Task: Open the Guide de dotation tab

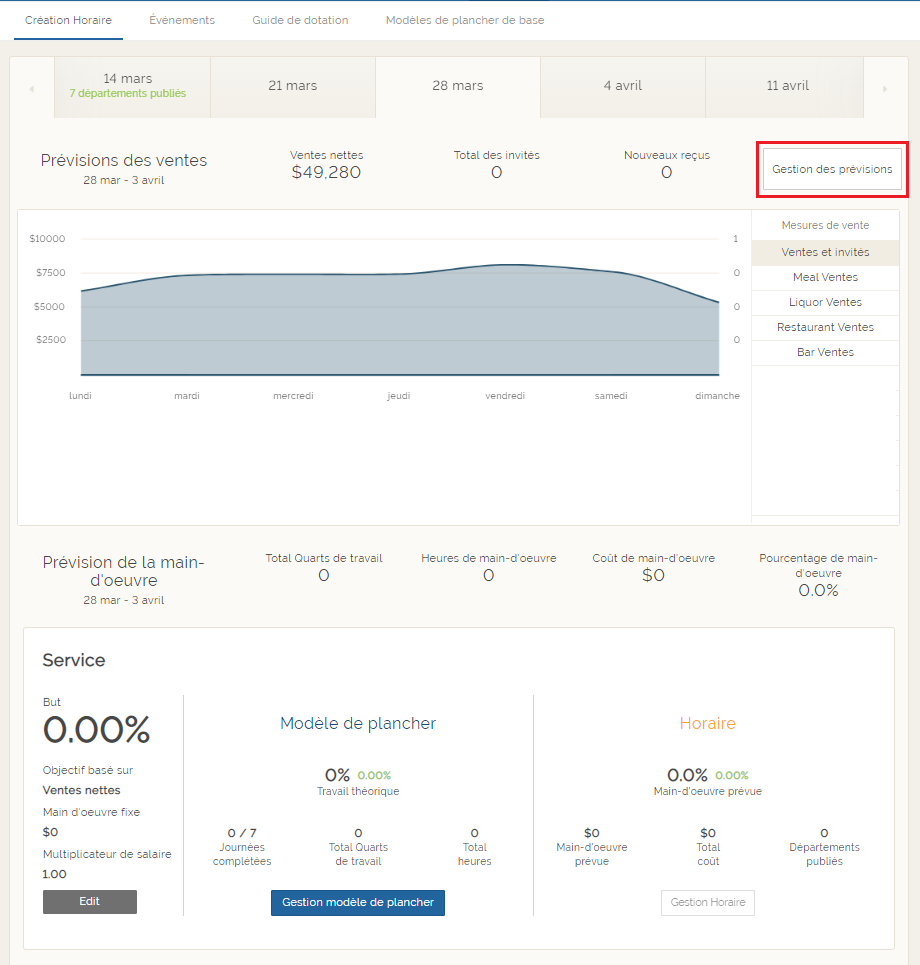Action: pyautogui.click(x=300, y=20)
